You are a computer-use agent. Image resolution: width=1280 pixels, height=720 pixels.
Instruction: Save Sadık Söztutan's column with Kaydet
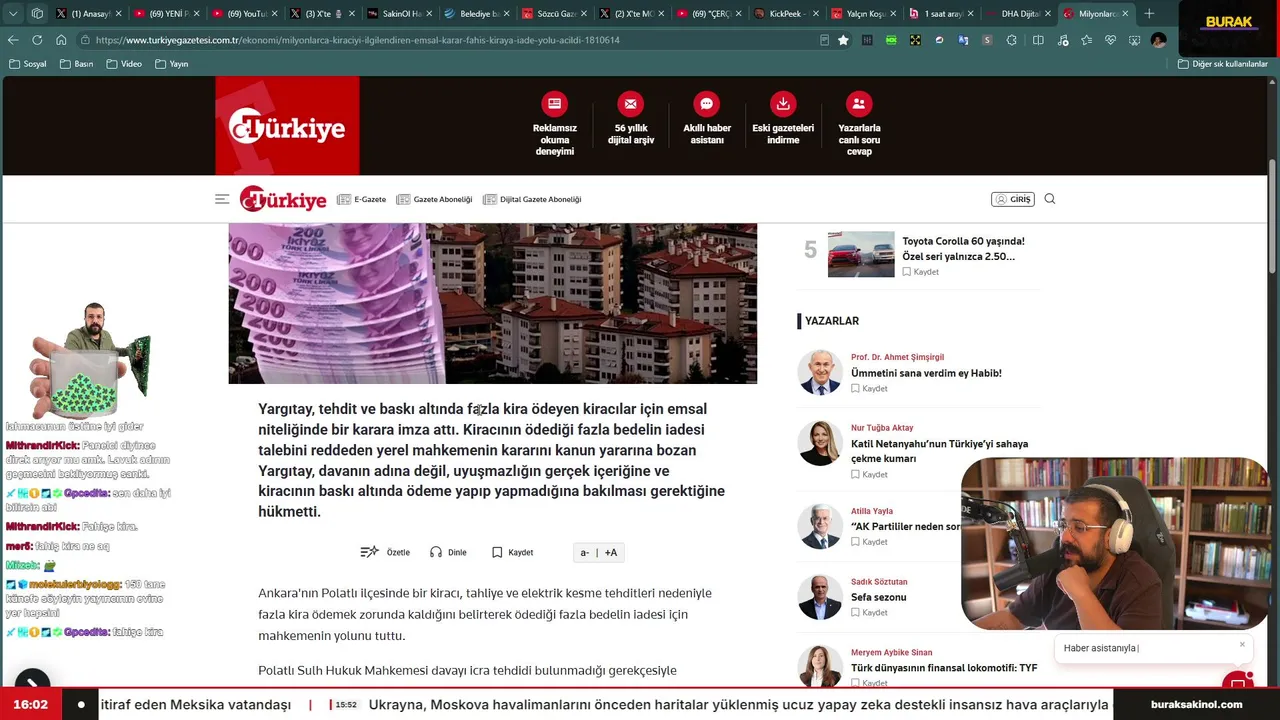tap(869, 612)
